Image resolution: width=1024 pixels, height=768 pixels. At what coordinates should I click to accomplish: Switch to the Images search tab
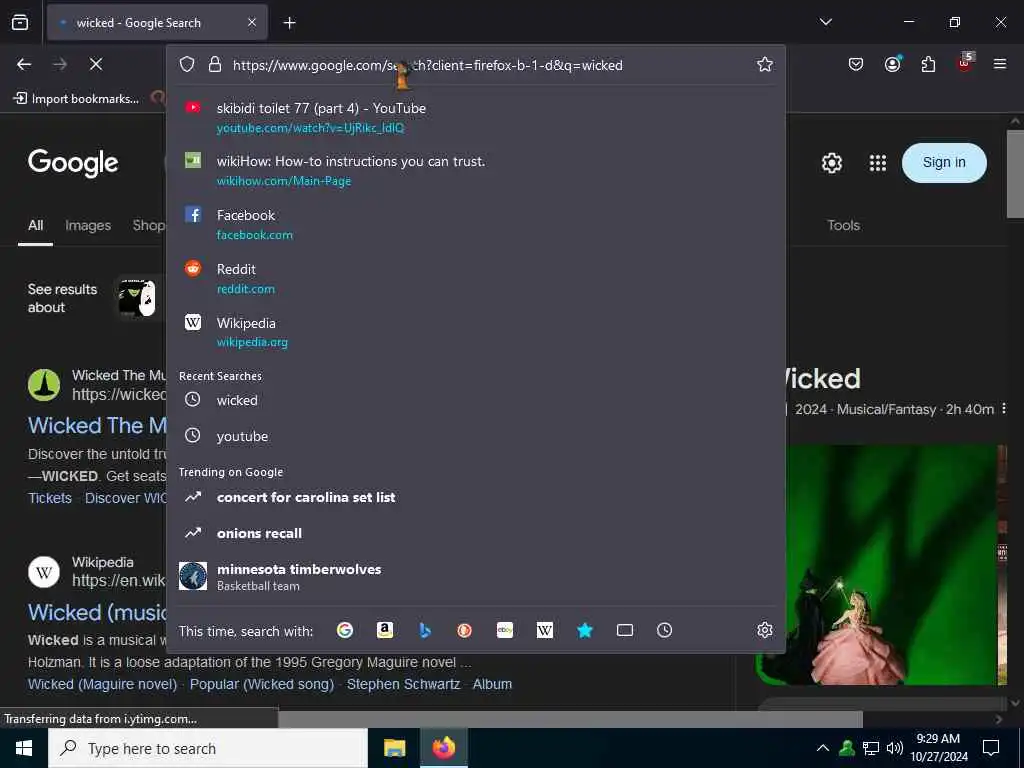[88, 225]
